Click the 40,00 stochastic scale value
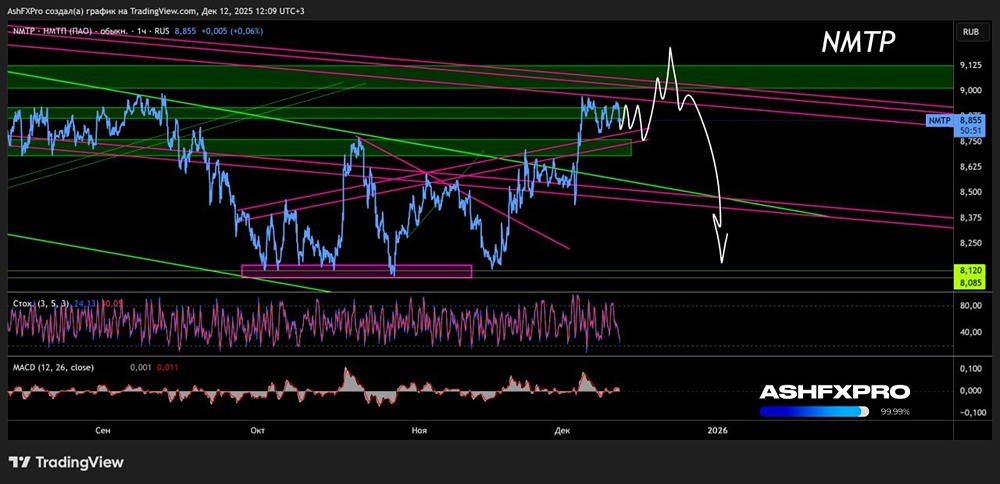Viewport: 1000px width, 484px height. (x=970, y=332)
